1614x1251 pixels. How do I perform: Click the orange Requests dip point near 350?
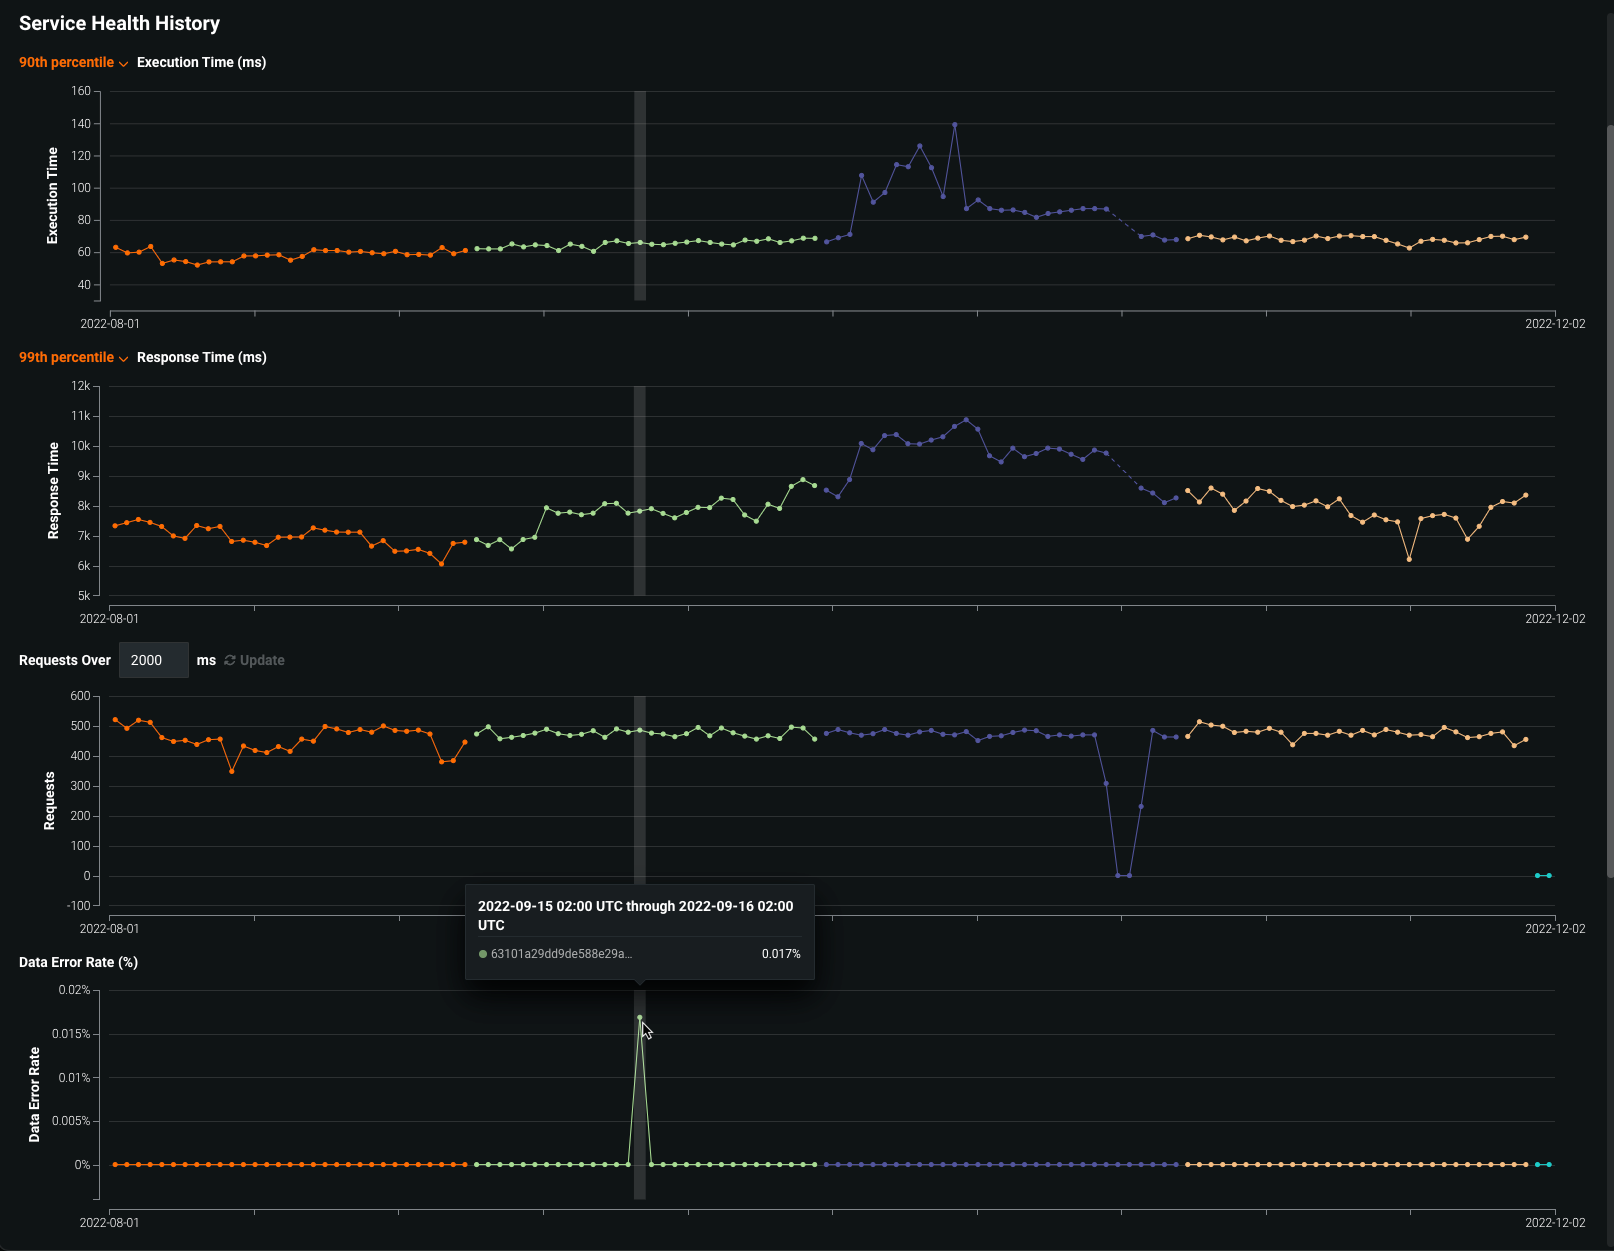[x=232, y=771]
